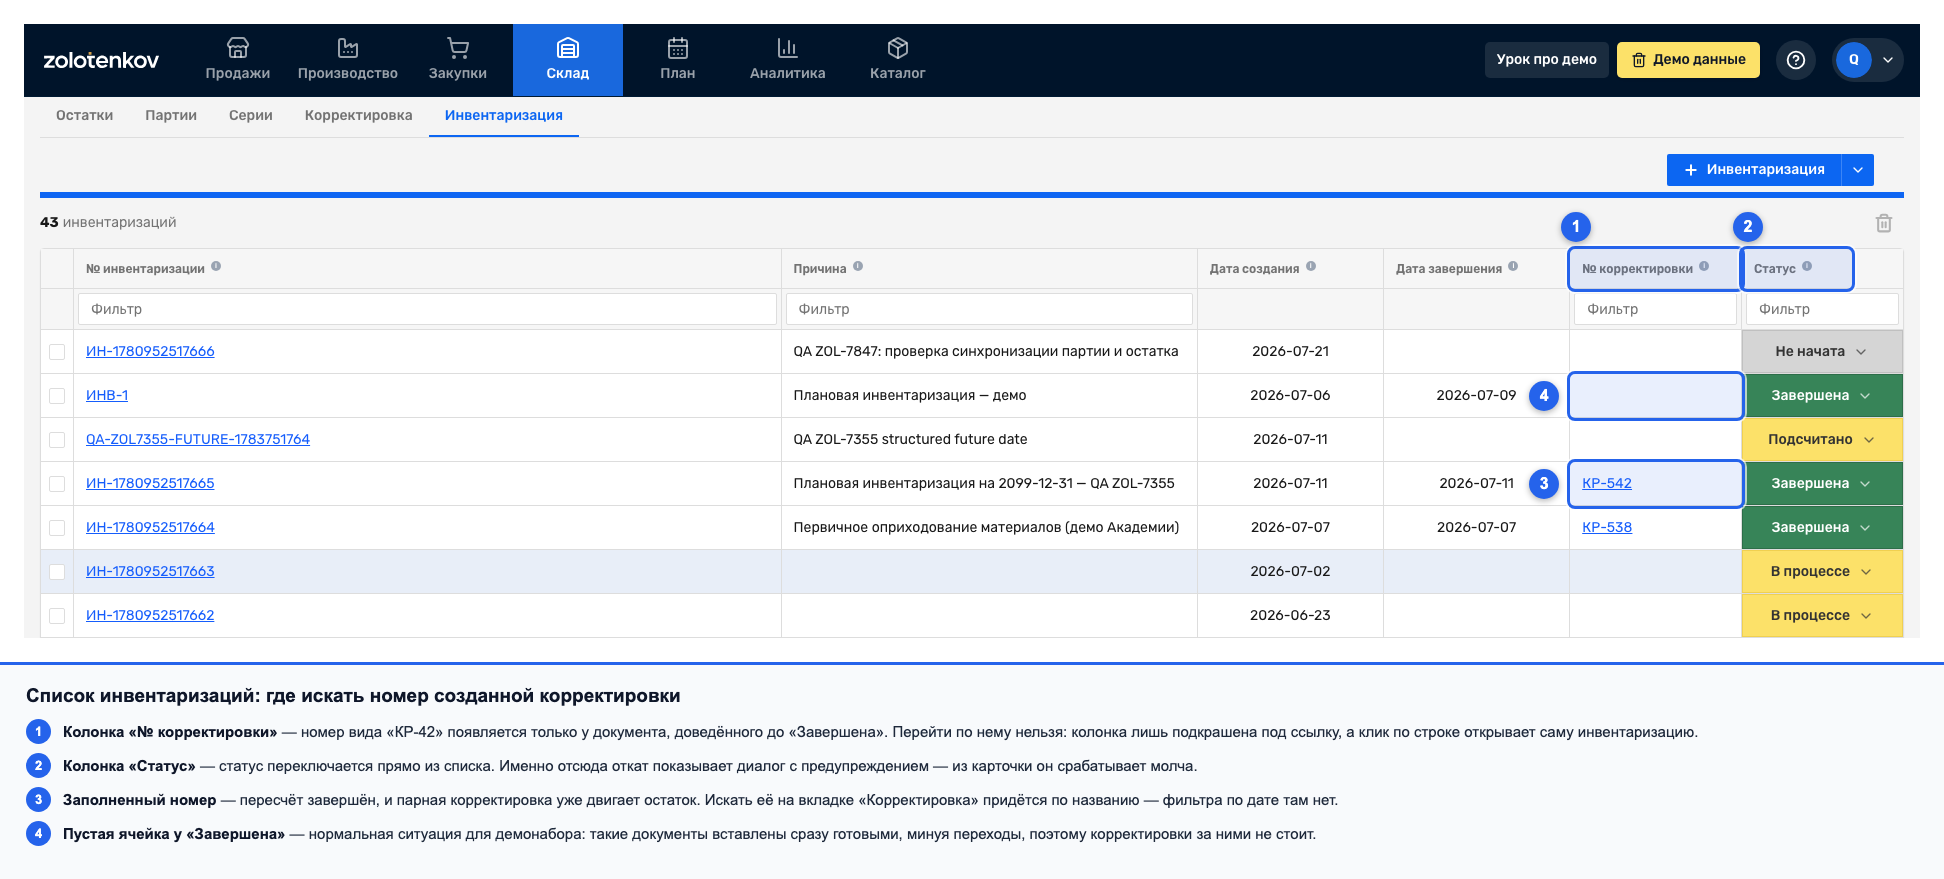Tick checkbox for ИН-1780952517666 row
The height and width of the screenshot is (879, 1944).
pos(57,352)
